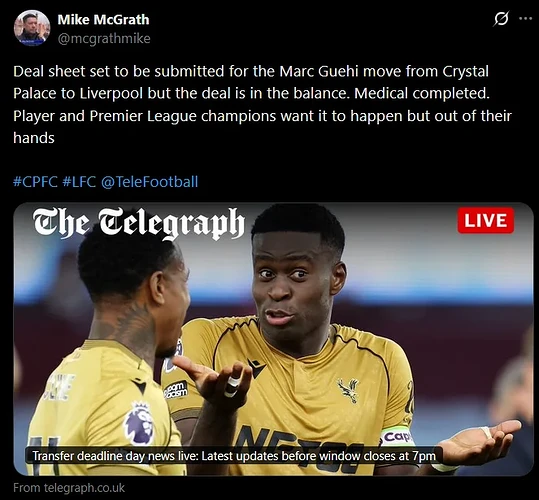Click the captain armband in photo
Image resolution: width=539 pixels, height=500 pixels.
pyautogui.click(x=396, y=436)
